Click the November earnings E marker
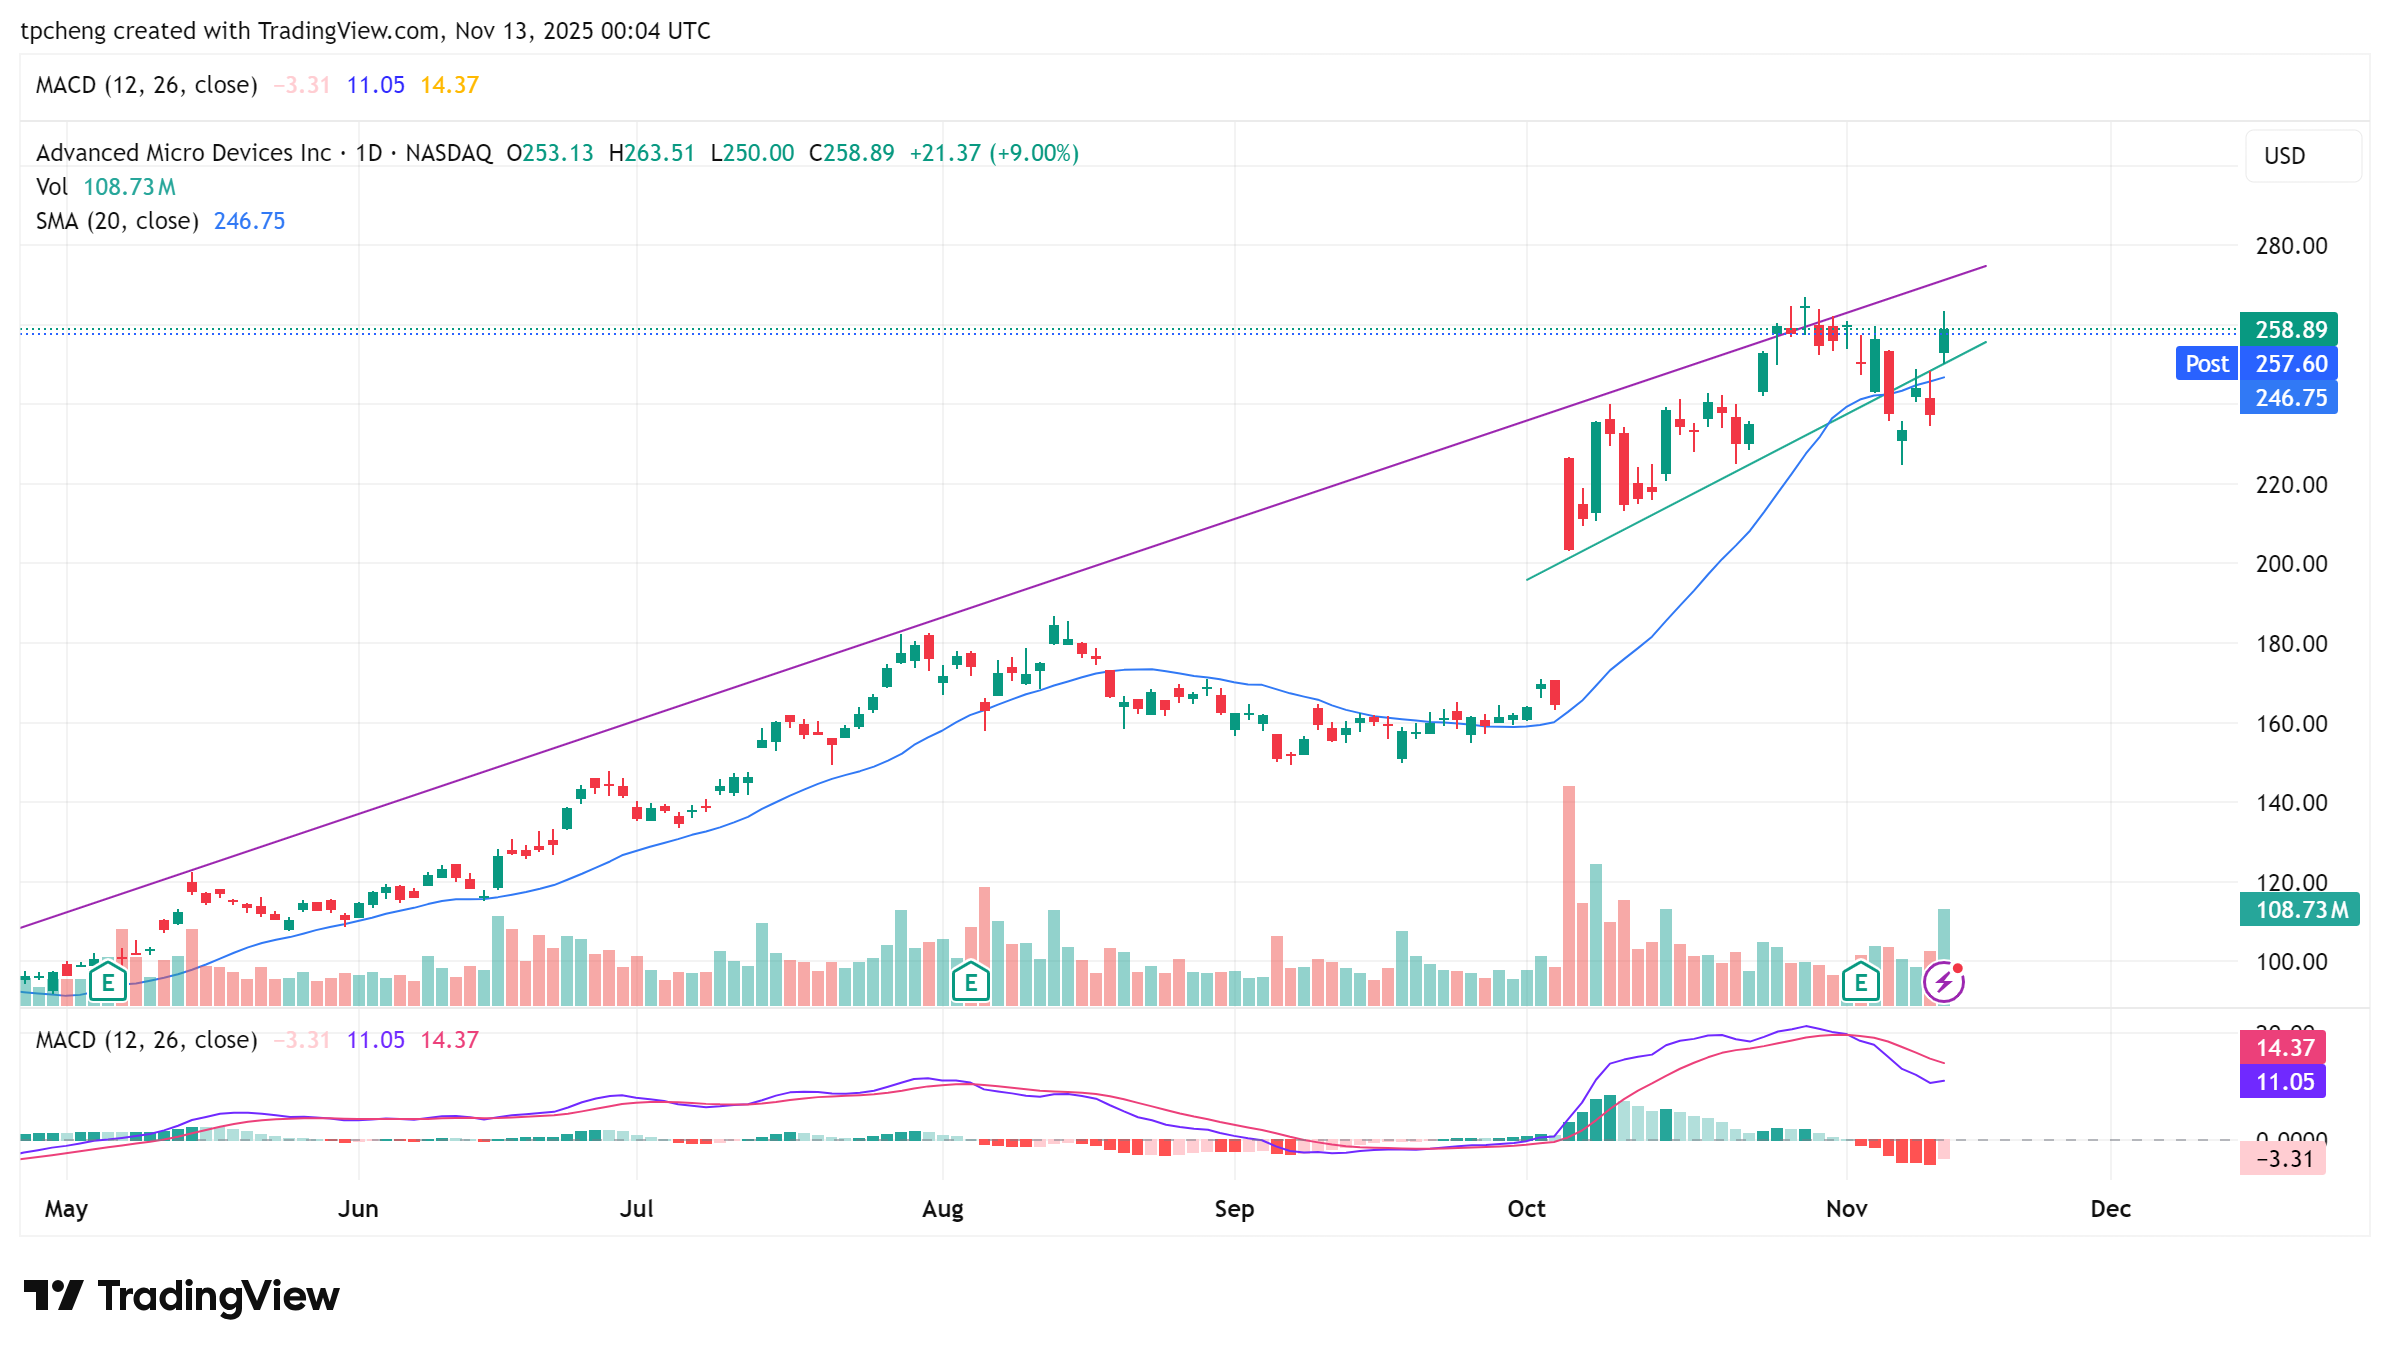The height and width of the screenshot is (1356, 2390). [x=1860, y=982]
